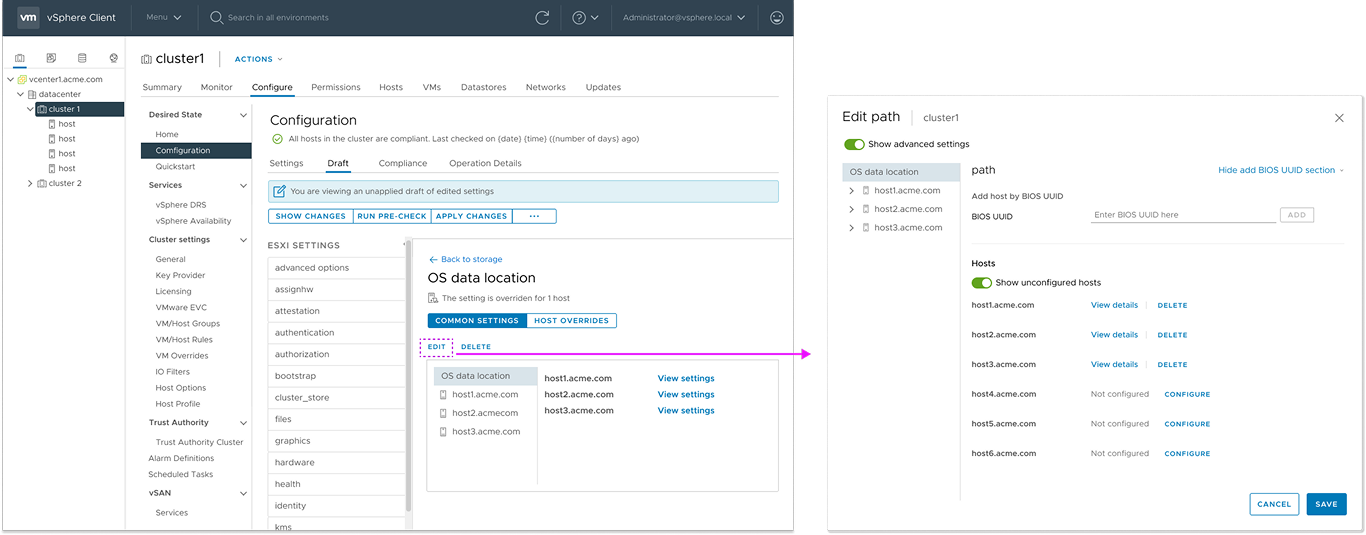Click the smiley feedback icon

point(777,17)
